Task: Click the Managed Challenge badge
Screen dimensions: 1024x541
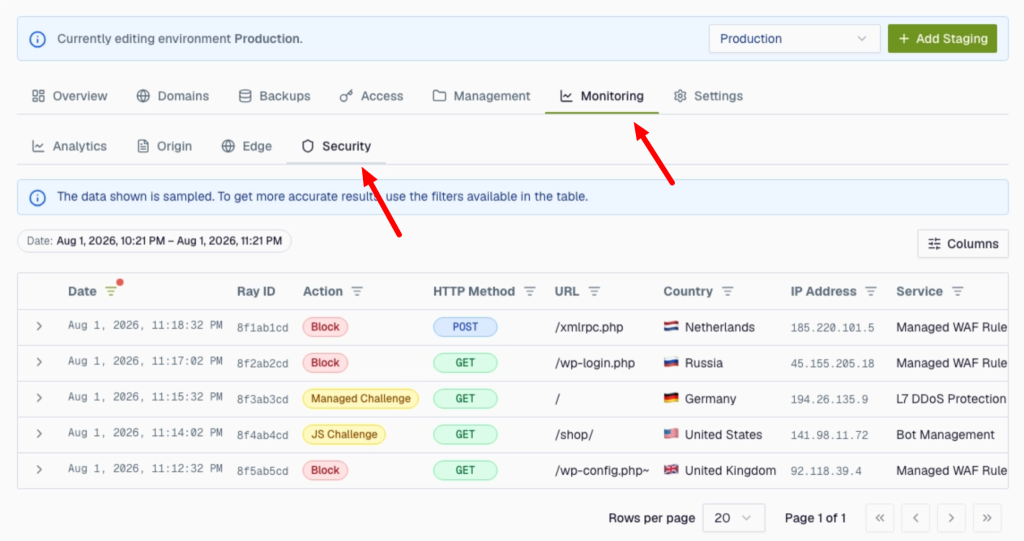Action: [x=360, y=399]
